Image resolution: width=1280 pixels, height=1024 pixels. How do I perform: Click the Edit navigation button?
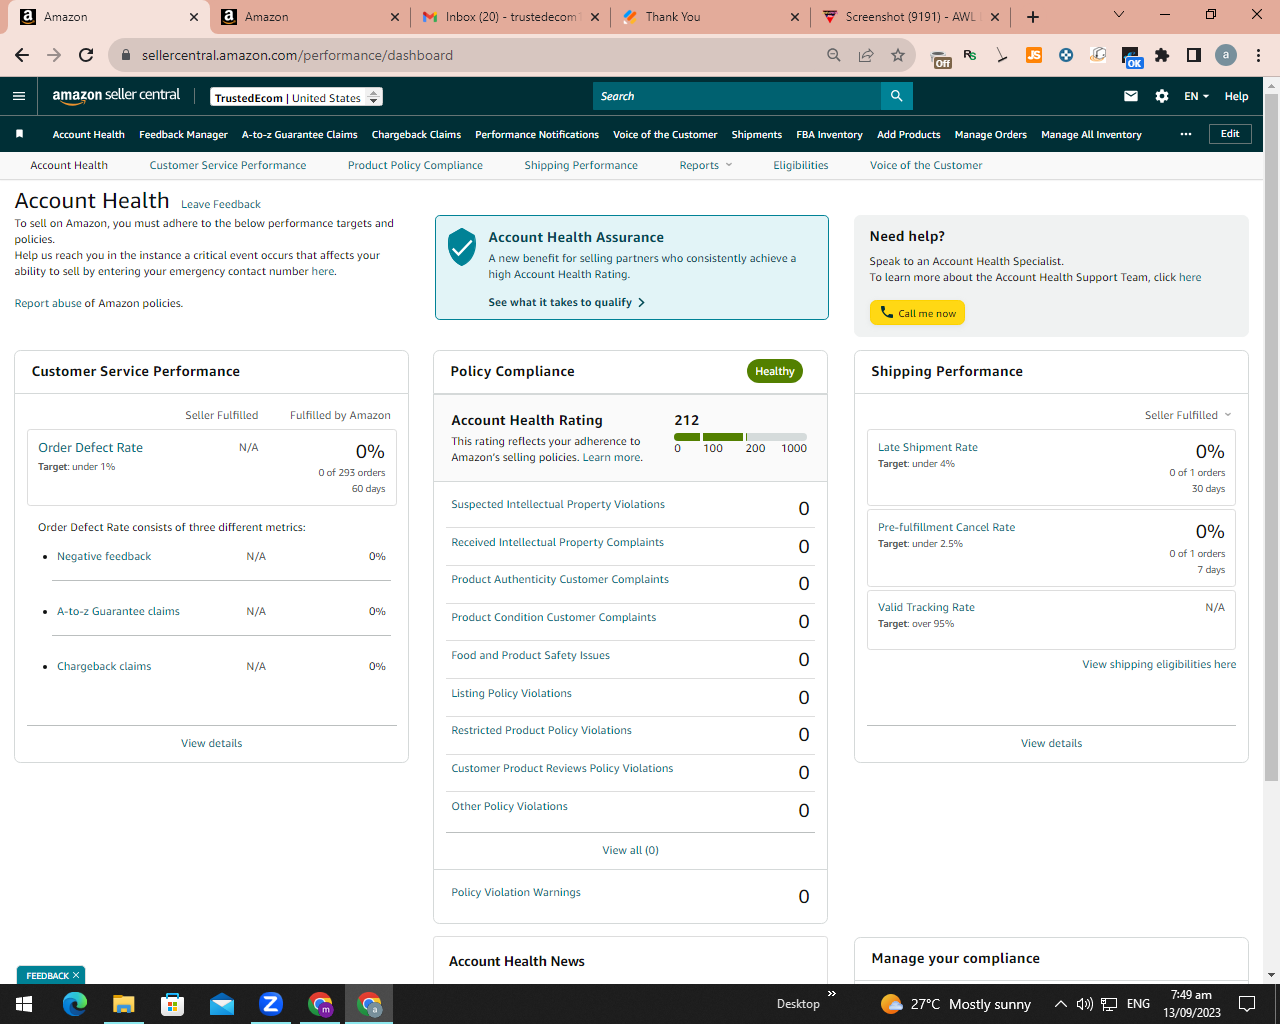(x=1230, y=134)
